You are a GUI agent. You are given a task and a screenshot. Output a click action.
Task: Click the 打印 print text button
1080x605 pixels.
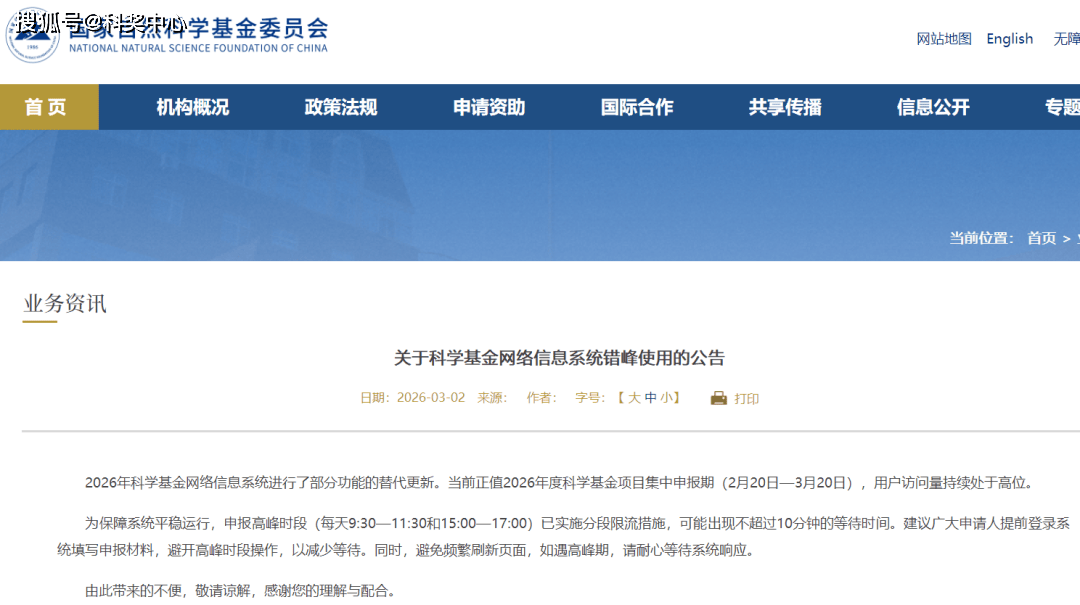tap(747, 398)
